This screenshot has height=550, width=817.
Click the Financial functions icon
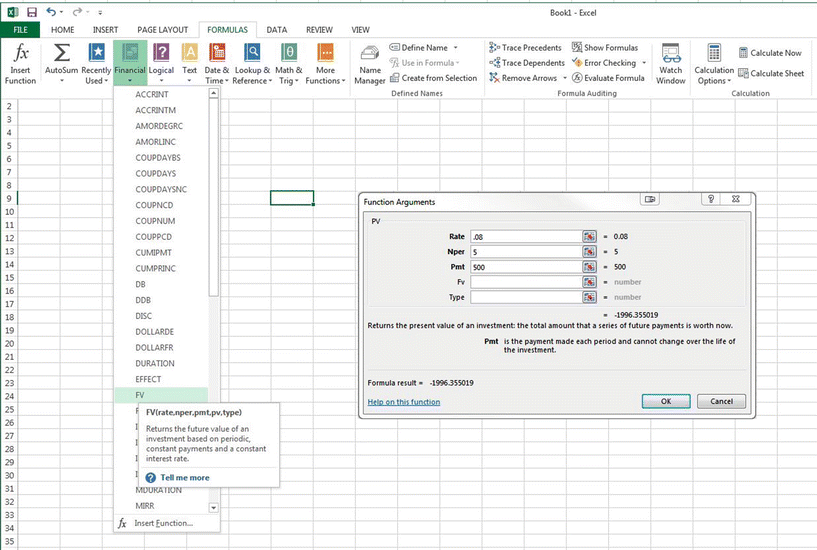point(130,53)
